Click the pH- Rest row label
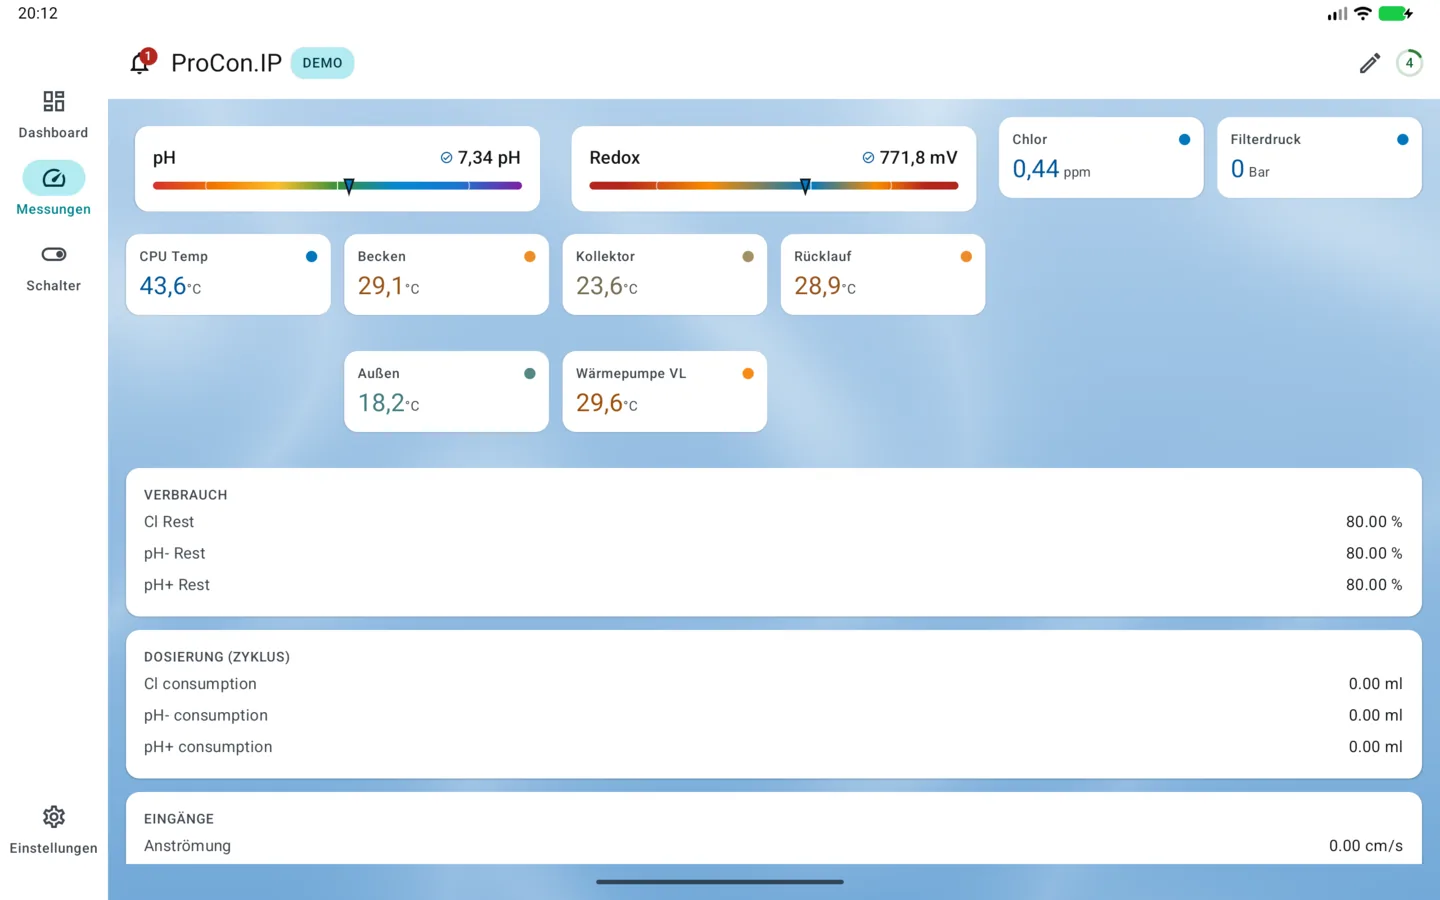 click(174, 554)
